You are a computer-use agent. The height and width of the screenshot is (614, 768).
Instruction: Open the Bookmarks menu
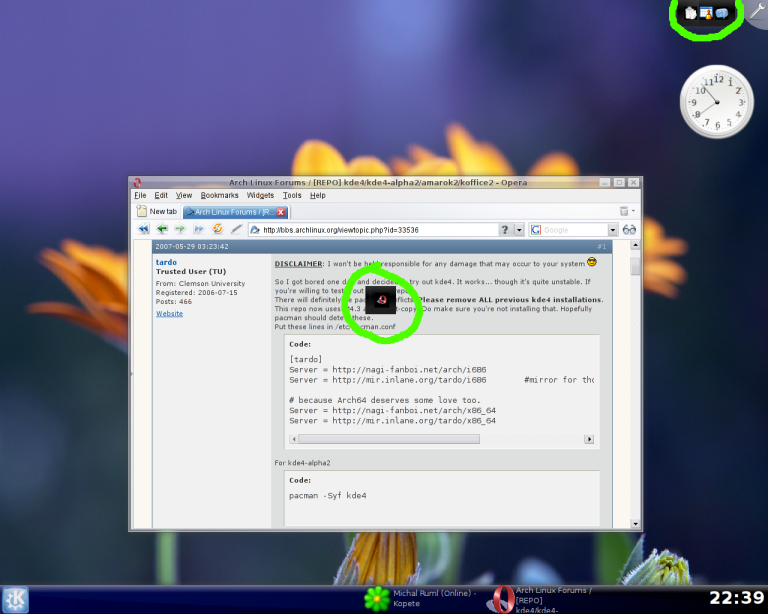point(219,195)
